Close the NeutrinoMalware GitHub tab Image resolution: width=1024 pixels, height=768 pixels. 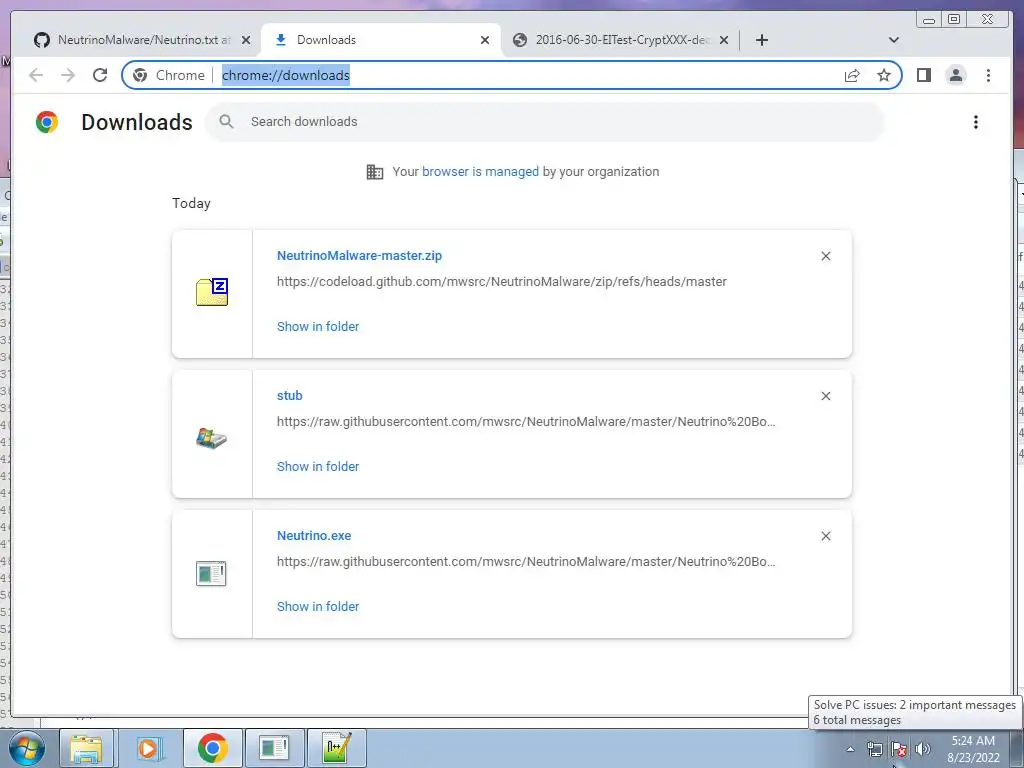[x=246, y=40]
